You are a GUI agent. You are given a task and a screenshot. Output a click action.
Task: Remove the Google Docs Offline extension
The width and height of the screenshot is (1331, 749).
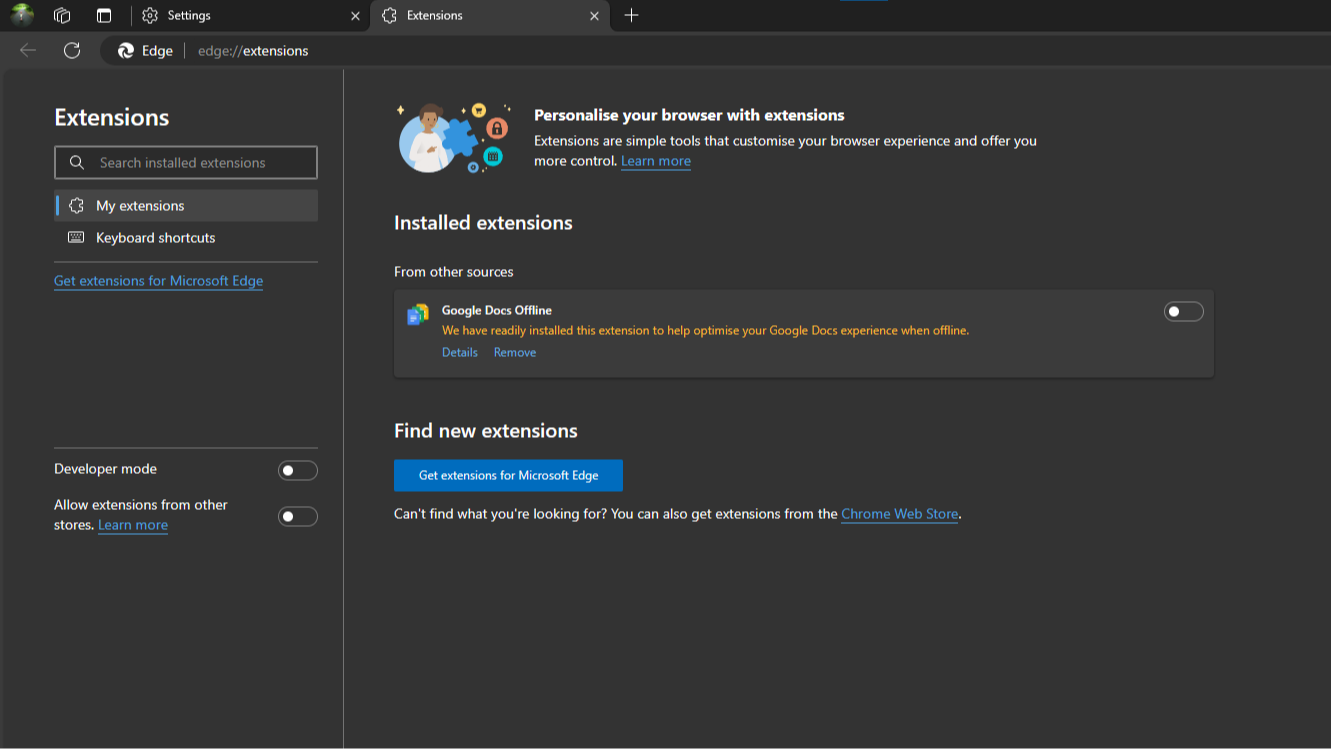pyautogui.click(x=515, y=352)
